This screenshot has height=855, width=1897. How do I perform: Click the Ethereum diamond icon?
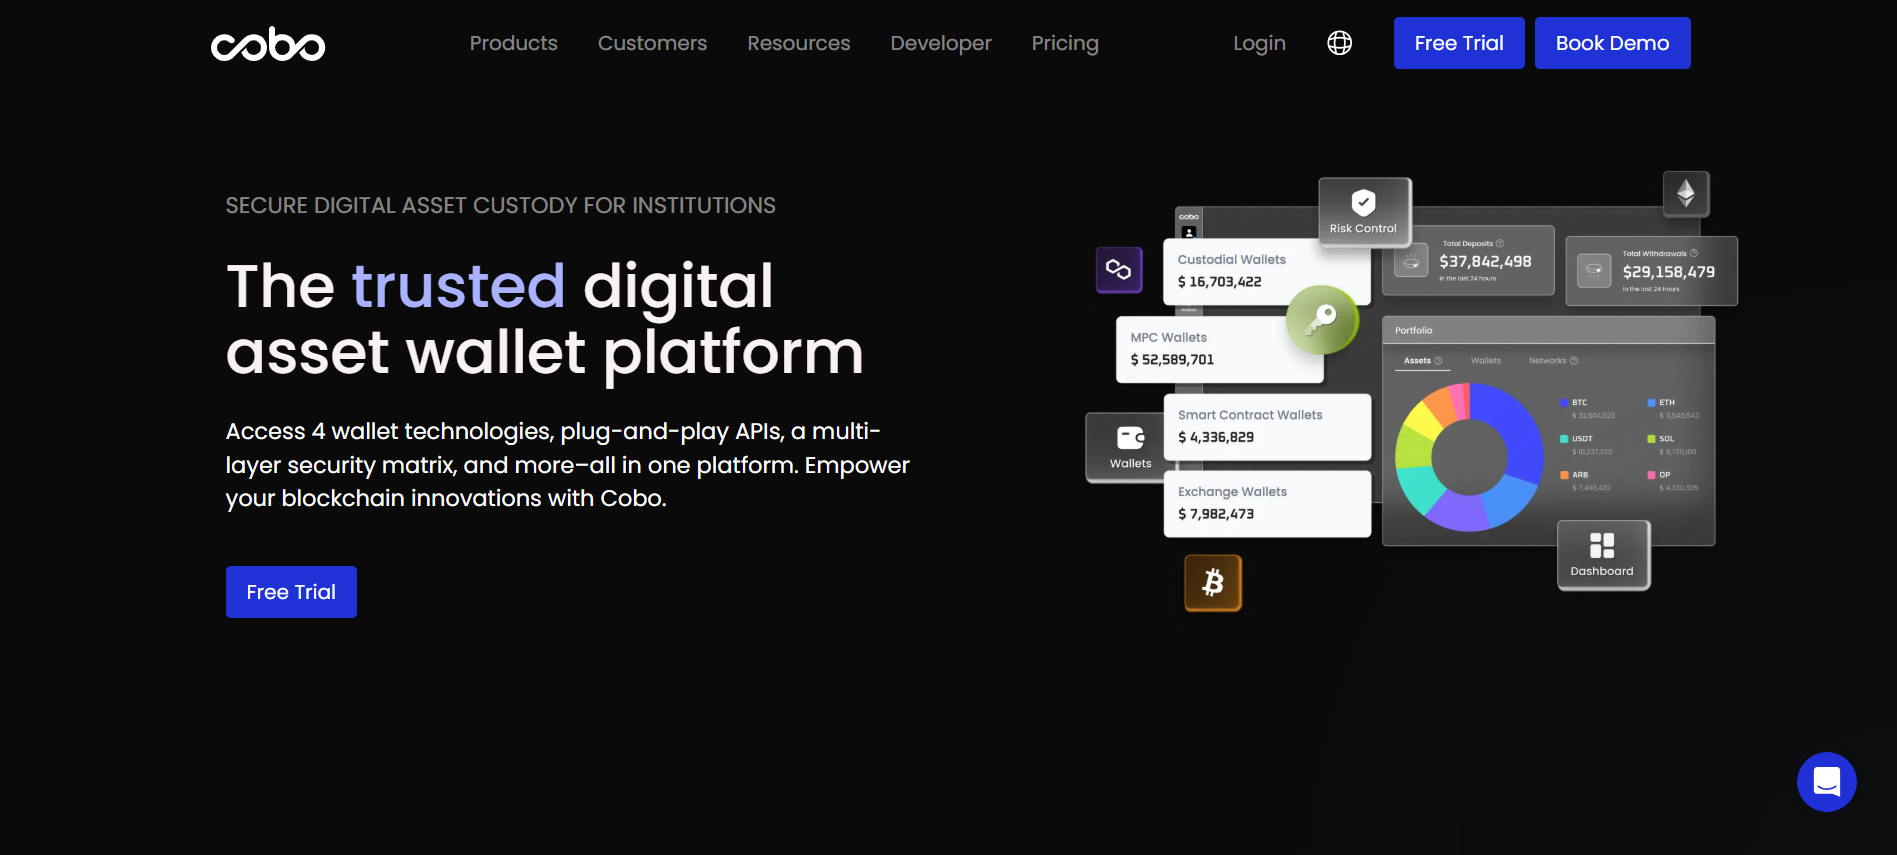point(1686,193)
